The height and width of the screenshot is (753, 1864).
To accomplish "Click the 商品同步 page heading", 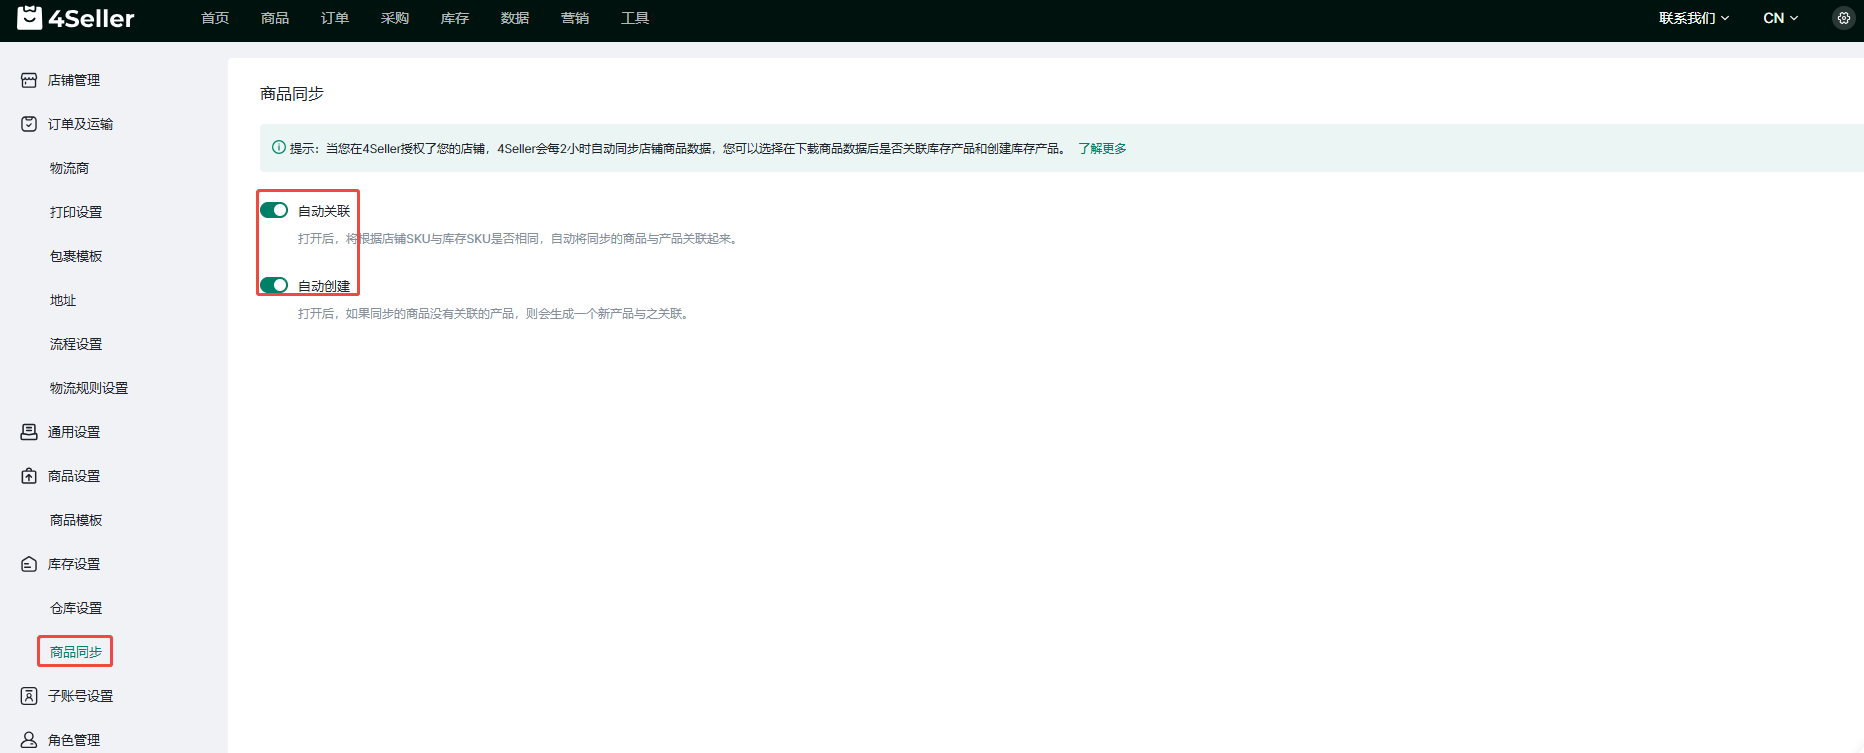I will [x=292, y=94].
